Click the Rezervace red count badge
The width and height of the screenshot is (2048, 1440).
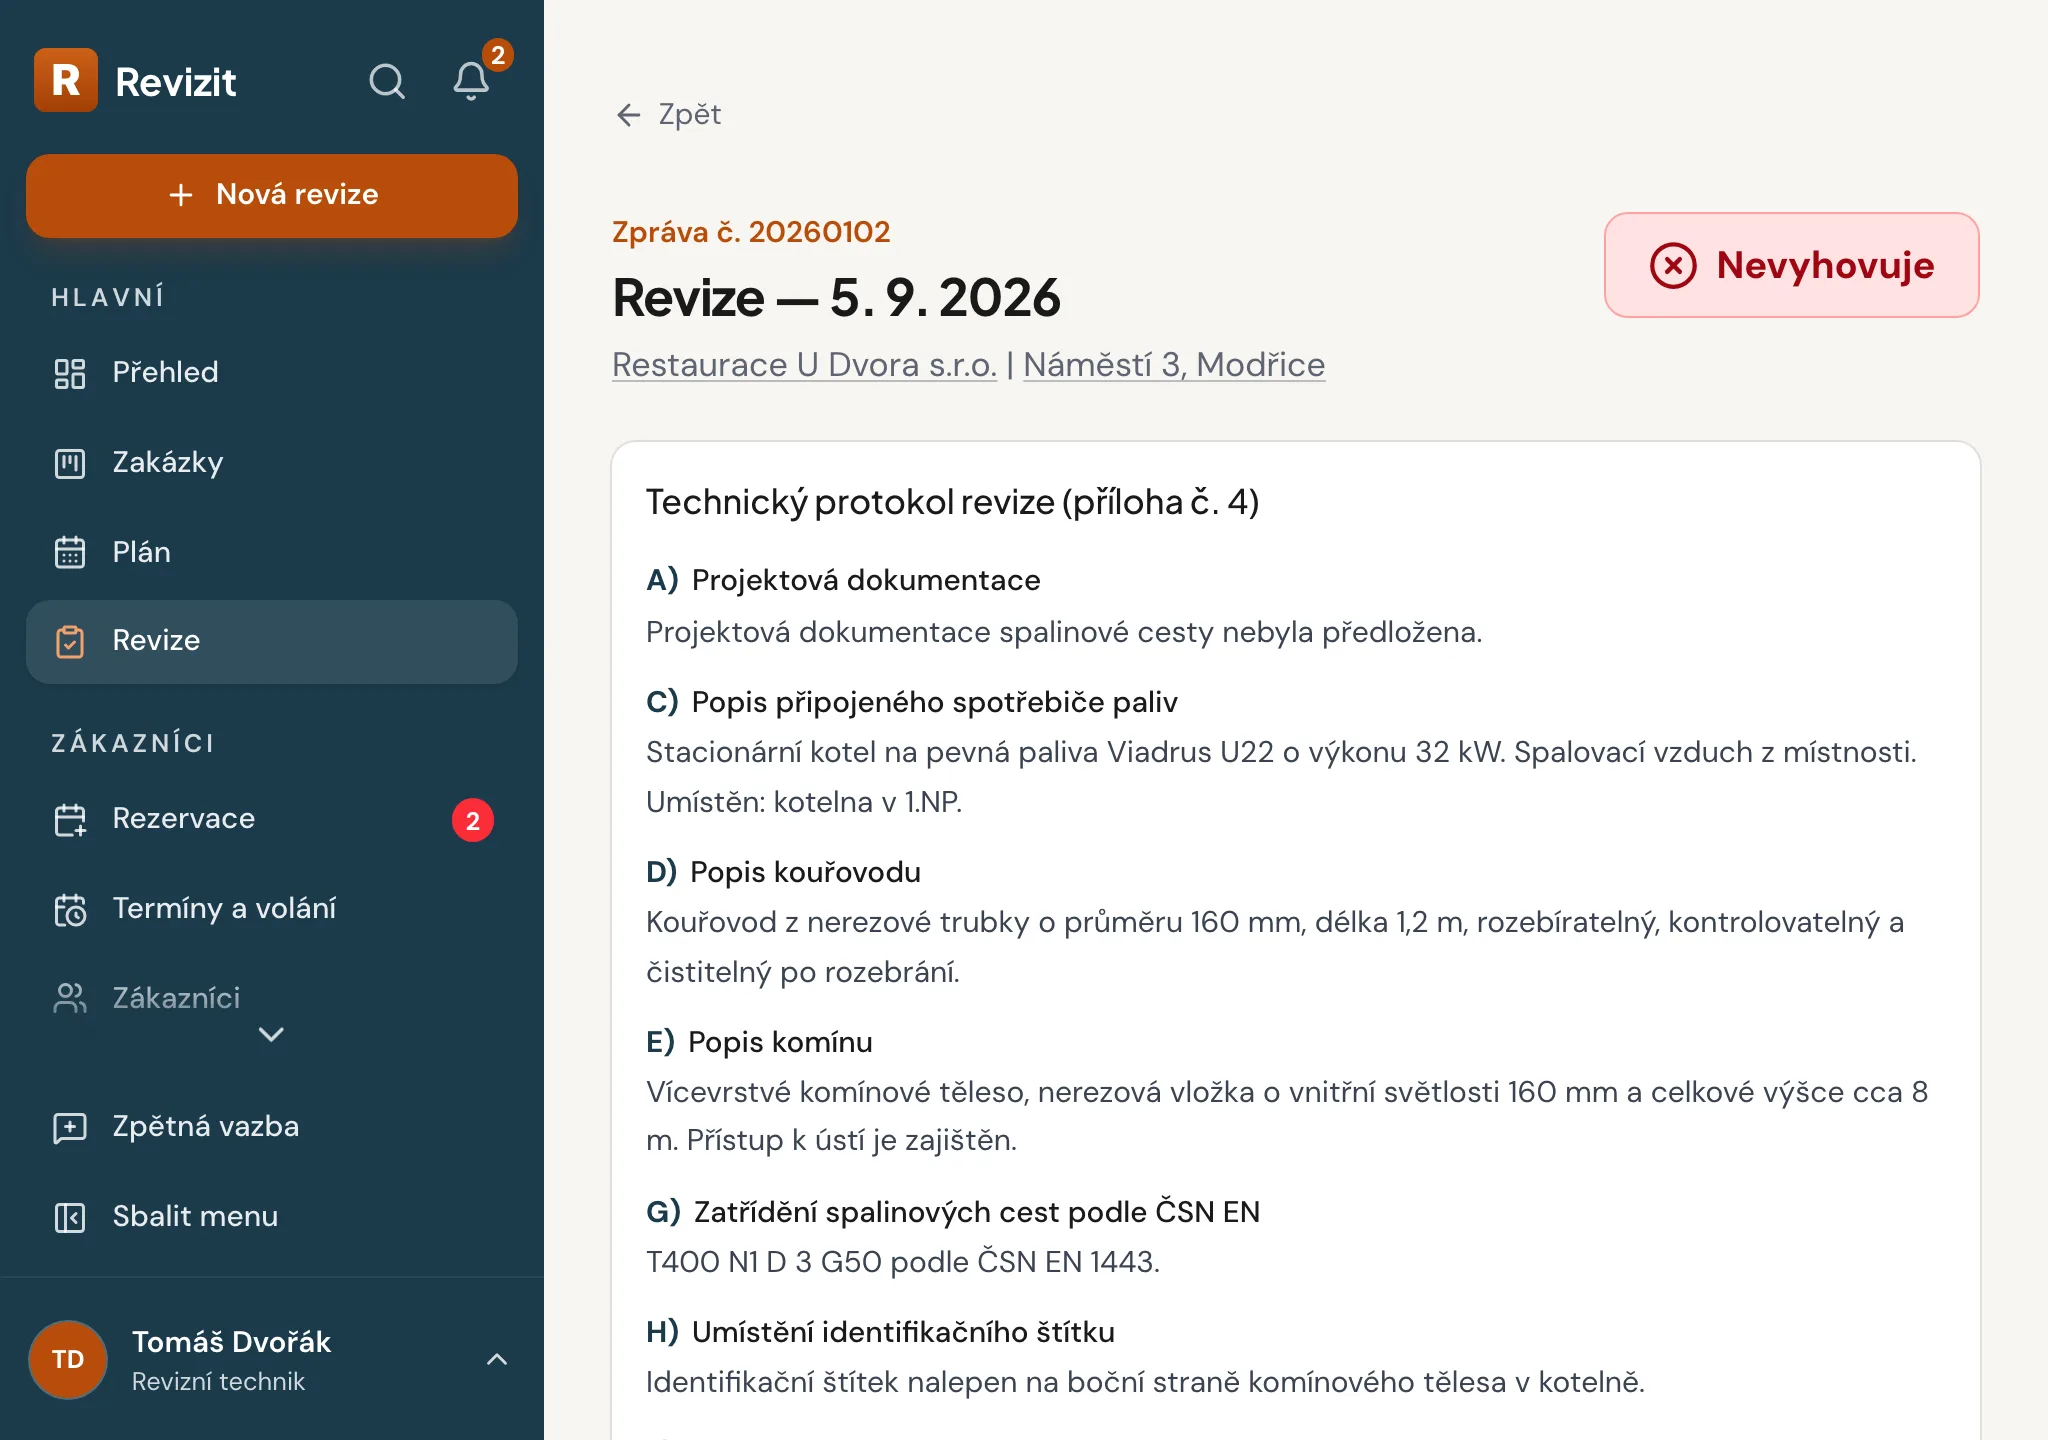click(x=473, y=821)
